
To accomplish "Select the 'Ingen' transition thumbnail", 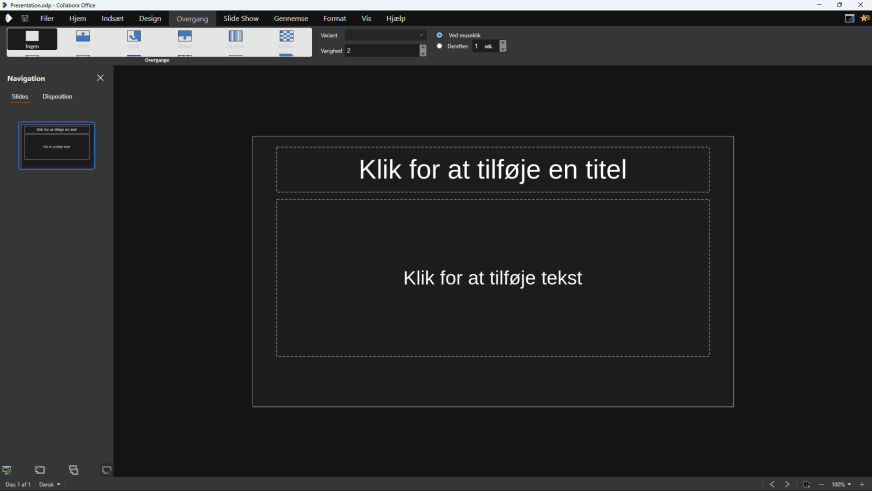I will coord(32,39).
